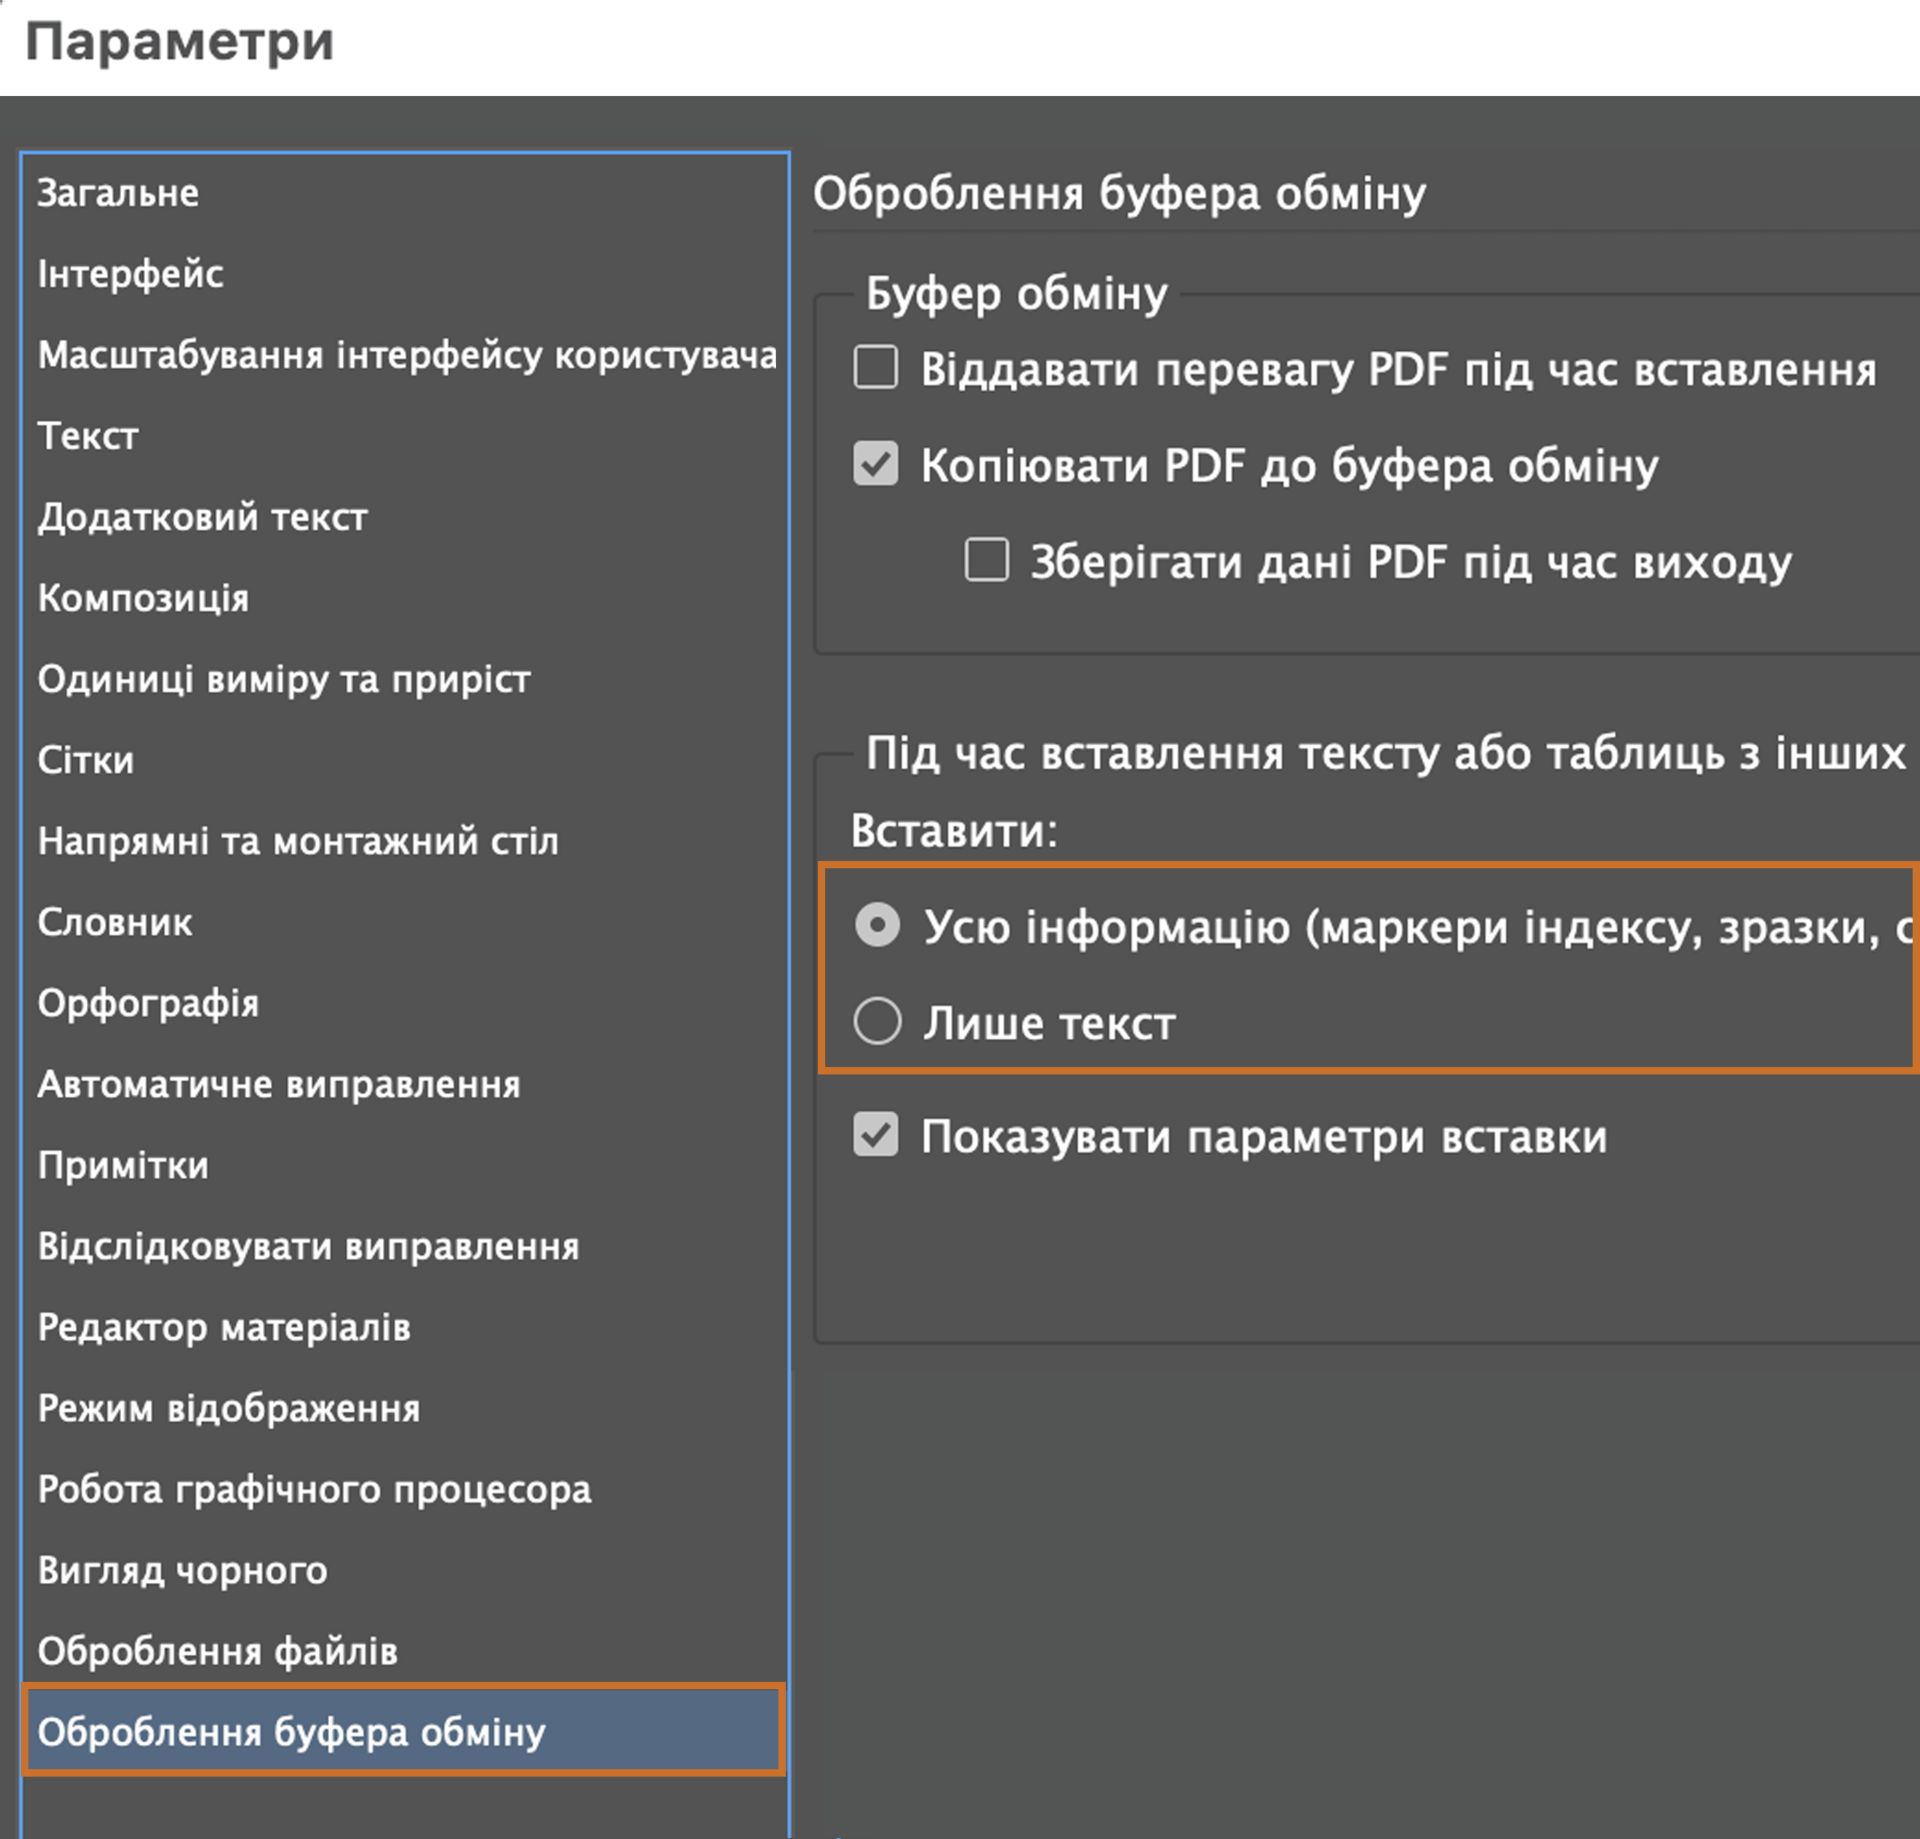Select the highlighted 'Оброблення буфера обміну' item

pos(291,1732)
